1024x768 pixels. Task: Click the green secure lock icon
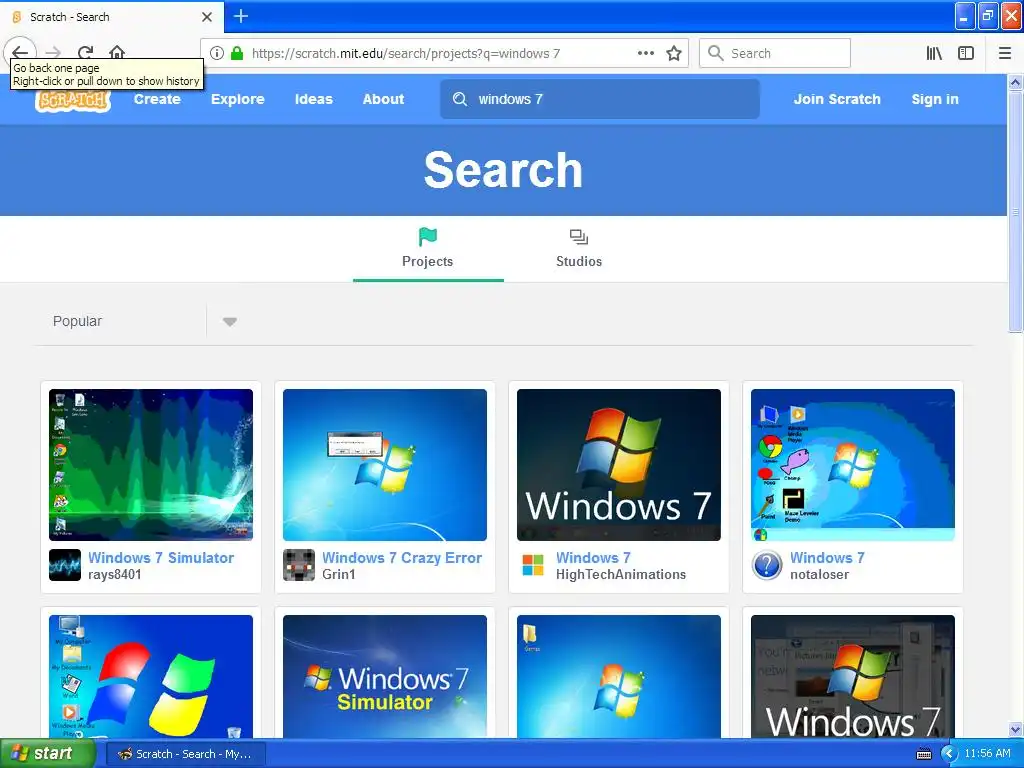pyautogui.click(x=237, y=54)
